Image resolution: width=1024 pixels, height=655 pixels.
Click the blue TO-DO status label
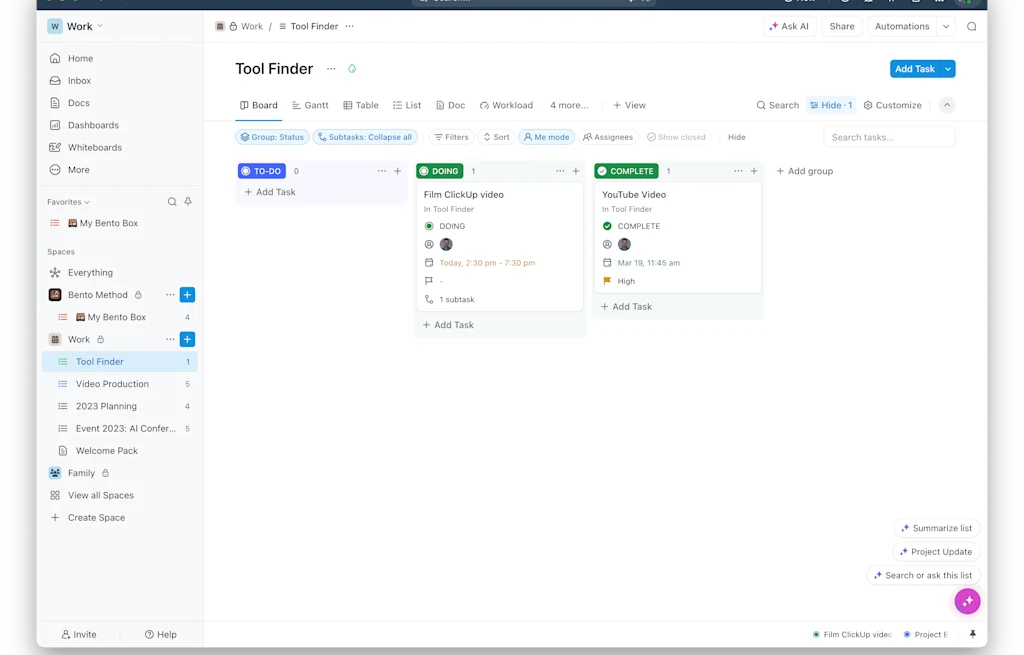[262, 171]
